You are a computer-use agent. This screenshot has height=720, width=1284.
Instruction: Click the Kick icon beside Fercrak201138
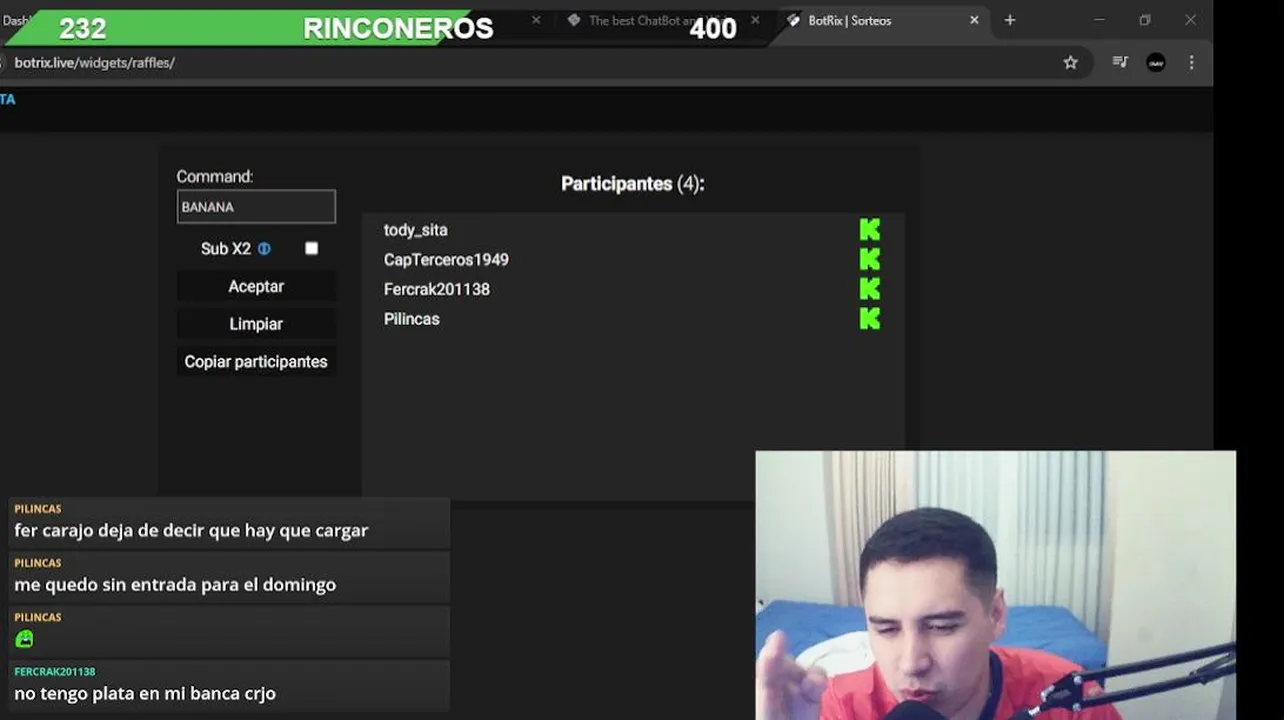(x=870, y=289)
